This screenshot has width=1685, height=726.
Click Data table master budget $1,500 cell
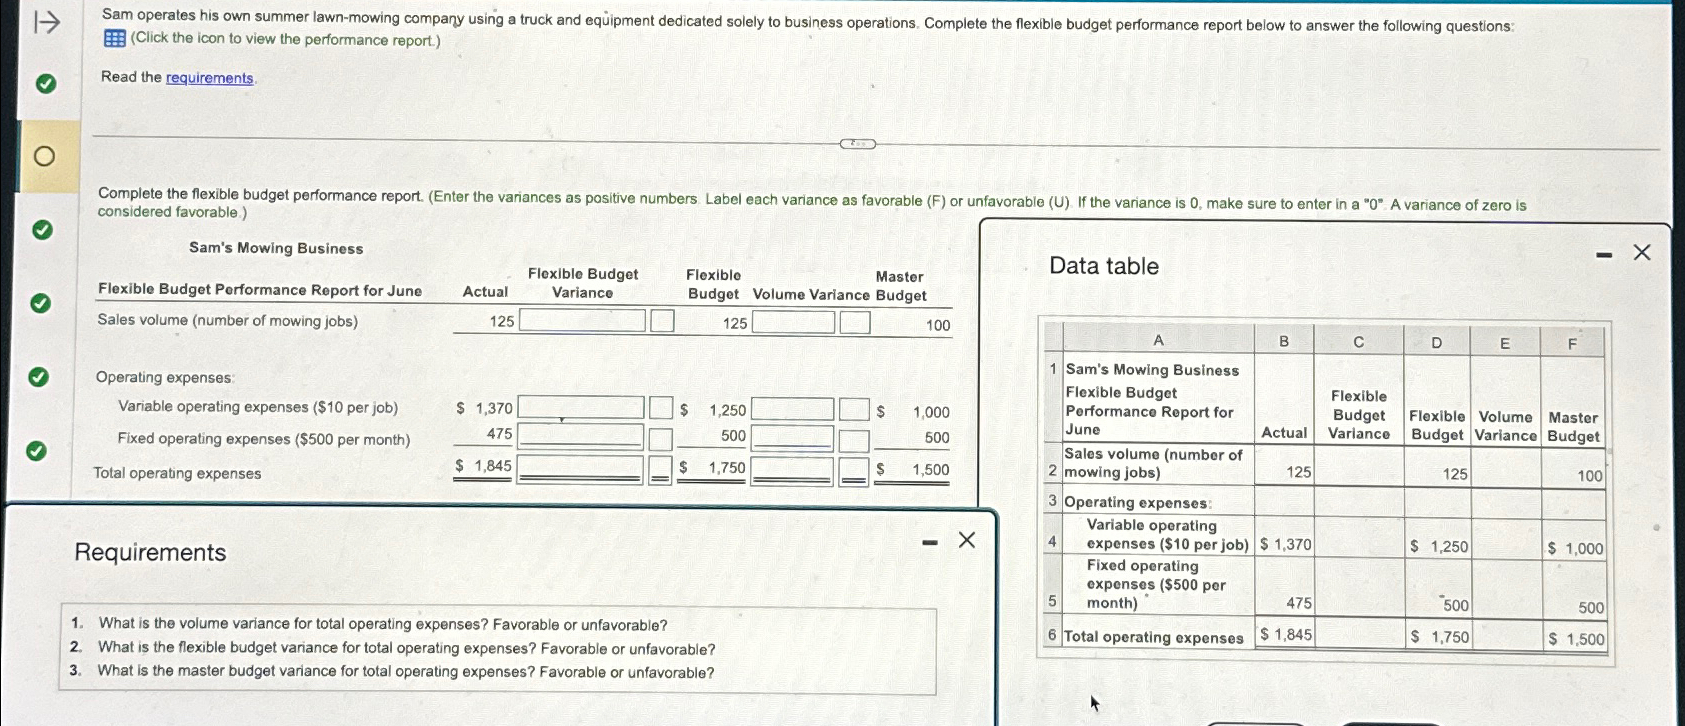click(1574, 638)
